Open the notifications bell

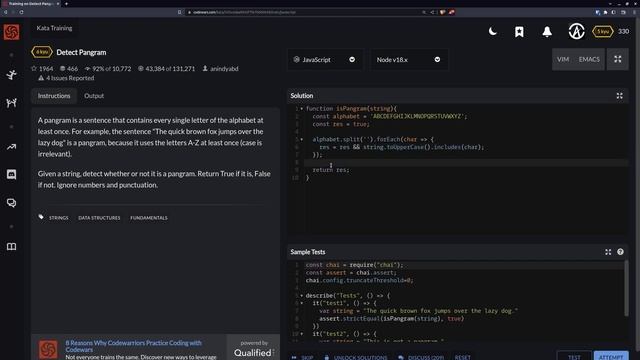tap(547, 32)
